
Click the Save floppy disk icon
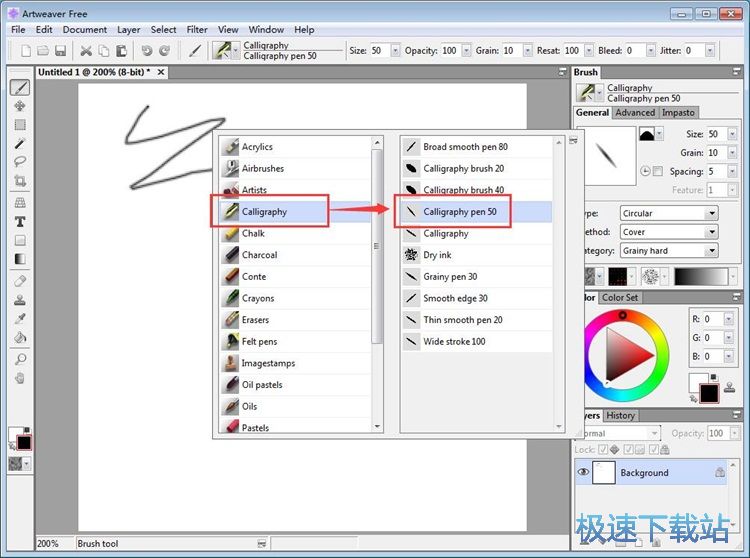tap(60, 51)
